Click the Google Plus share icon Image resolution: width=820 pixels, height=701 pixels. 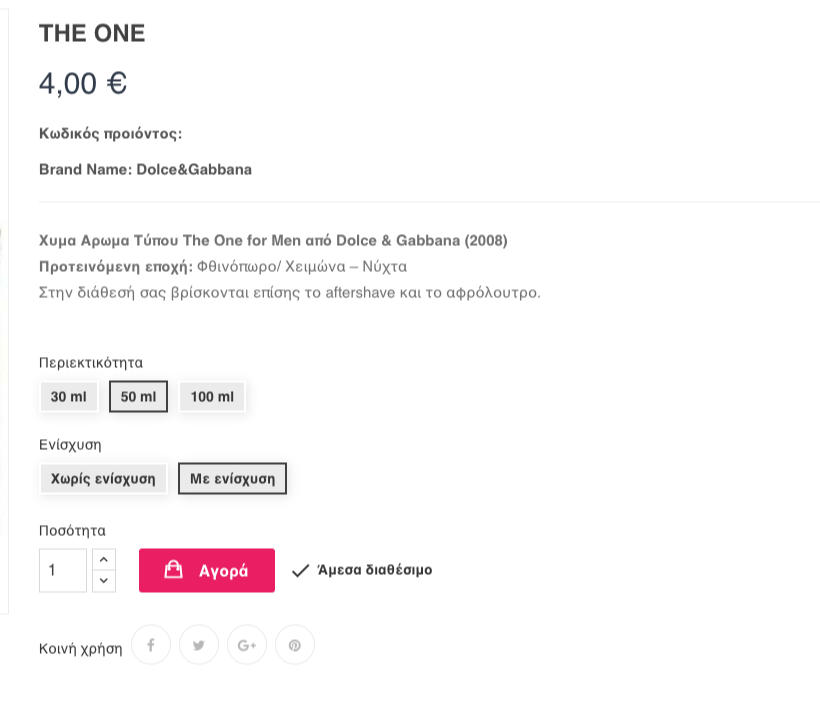pos(247,645)
